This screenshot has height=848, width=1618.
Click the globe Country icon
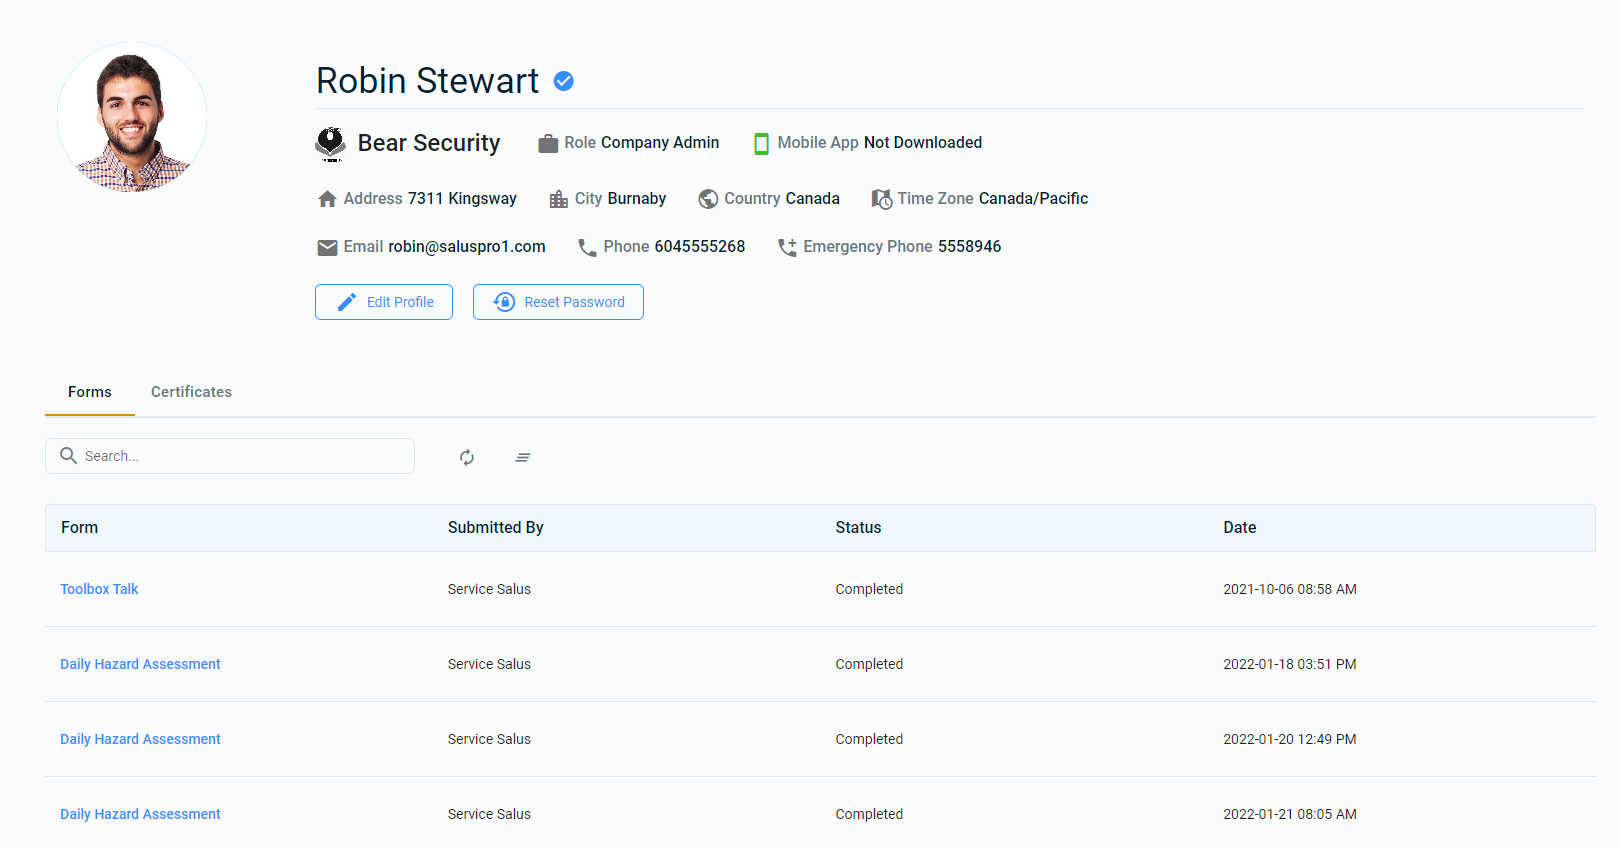tap(708, 199)
